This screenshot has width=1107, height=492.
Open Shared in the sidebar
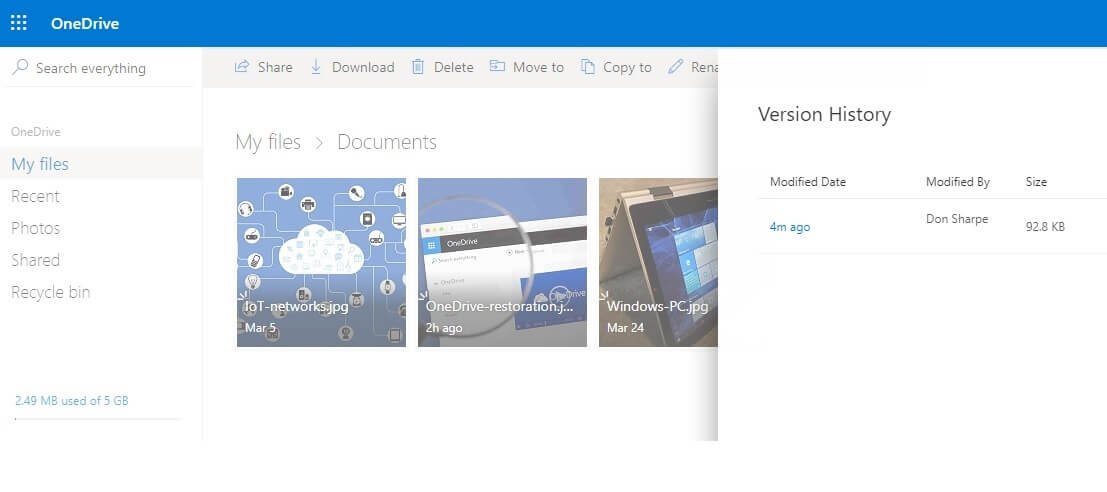pos(35,260)
